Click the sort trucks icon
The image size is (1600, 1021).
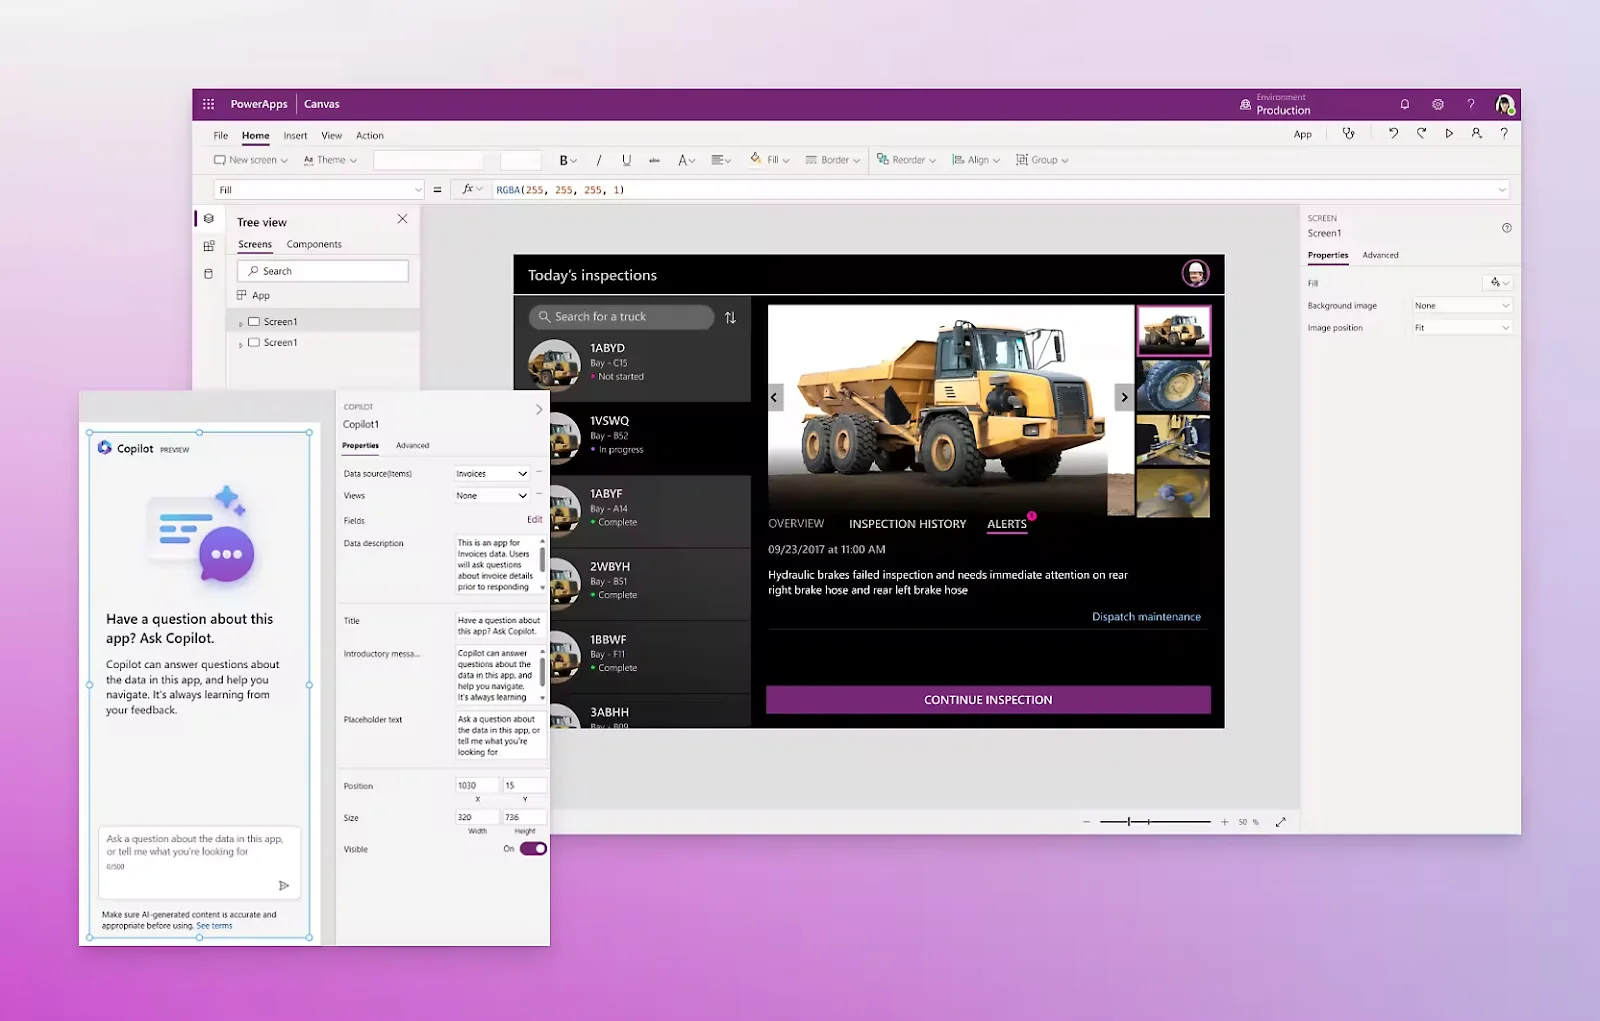click(730, 317)
